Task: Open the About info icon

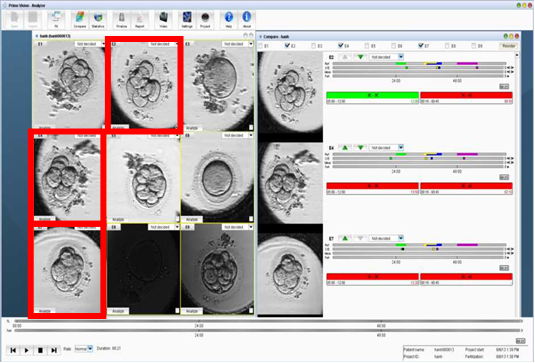Action: (246, 19)
